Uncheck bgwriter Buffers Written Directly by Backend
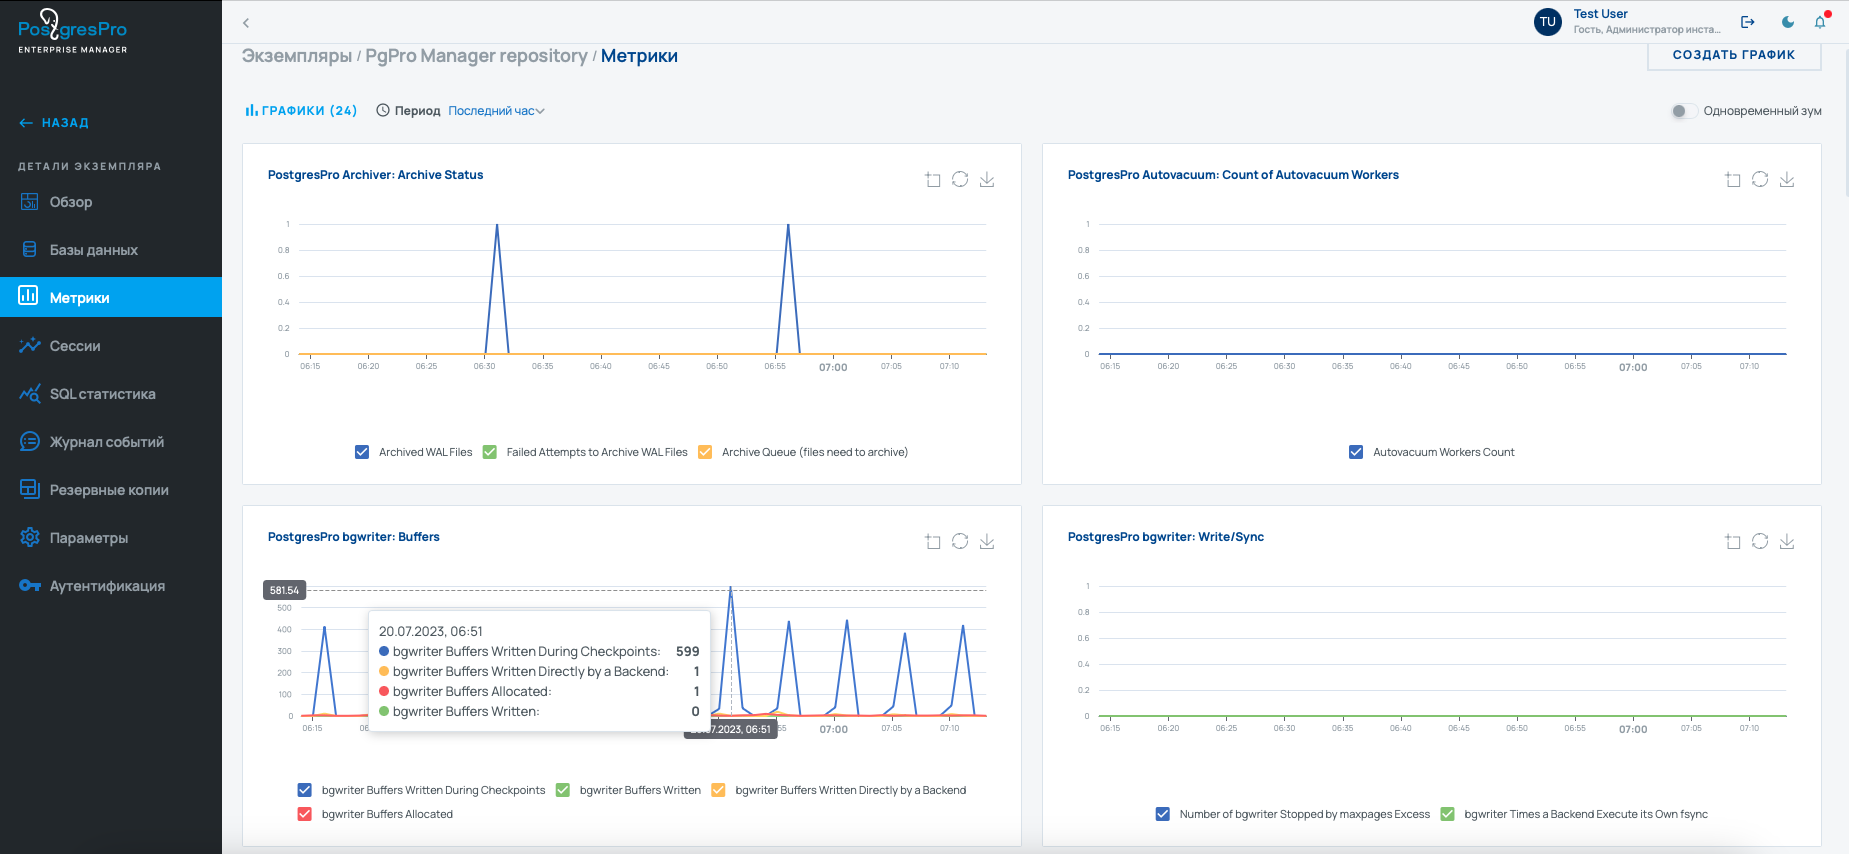The width and height of the screenshot is (1849, 854). tap(718, 790)
